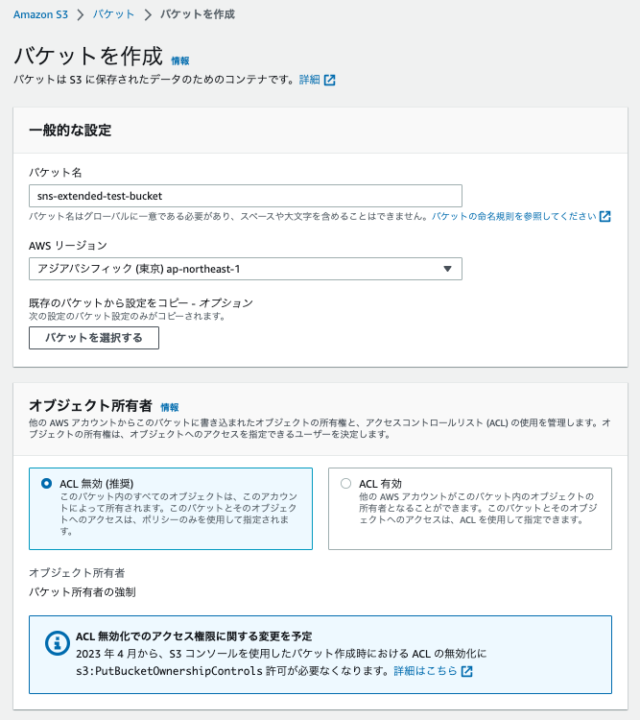Open the 詳細 link under the title
This screenshot has height=720, width=640.
pyautogui.click(x=309, y=80)
